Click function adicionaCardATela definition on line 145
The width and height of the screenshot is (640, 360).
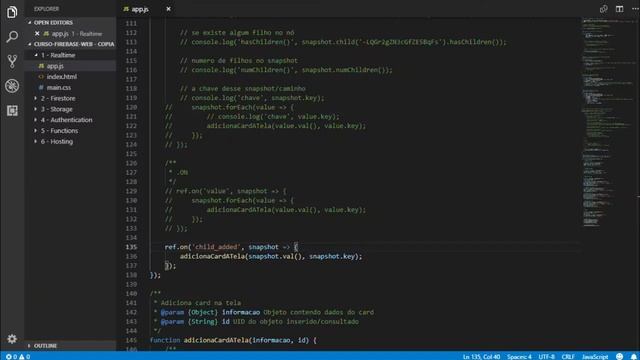pos(216,340)
